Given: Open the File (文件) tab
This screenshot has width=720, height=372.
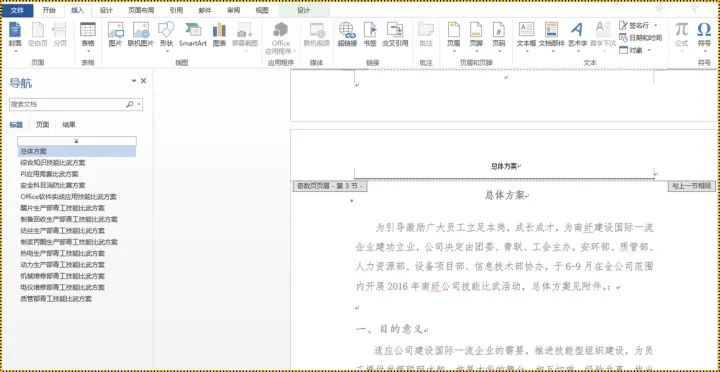Looking at the screenshot, I should click(x=17, y=10).
